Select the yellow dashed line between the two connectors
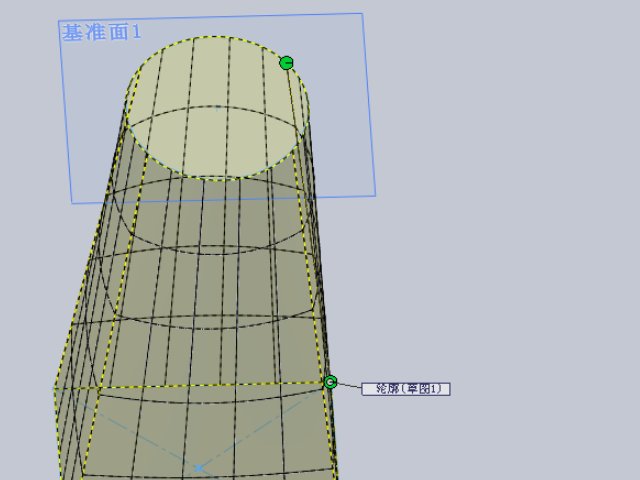This screenshot has height=480, width=640. 308,220
